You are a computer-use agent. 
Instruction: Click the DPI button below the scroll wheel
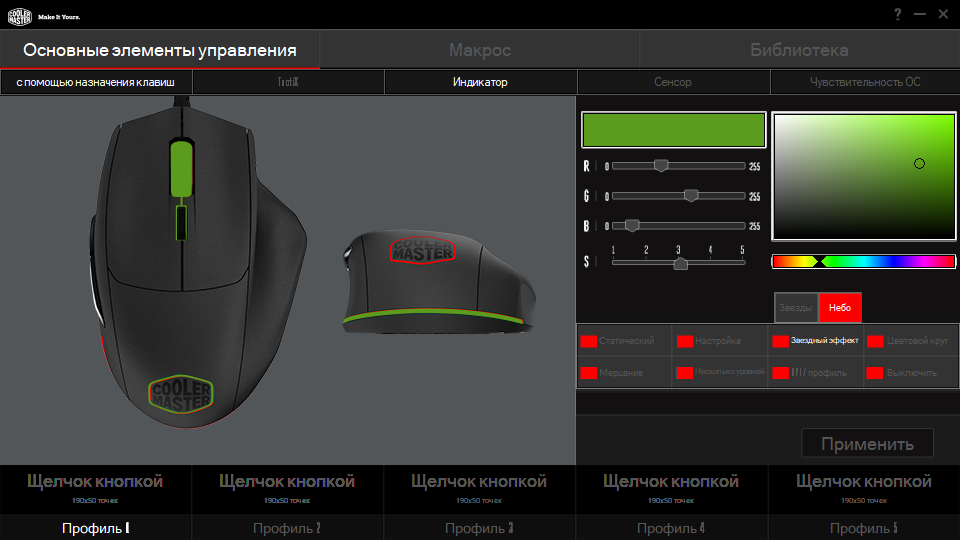click(181, 223)
